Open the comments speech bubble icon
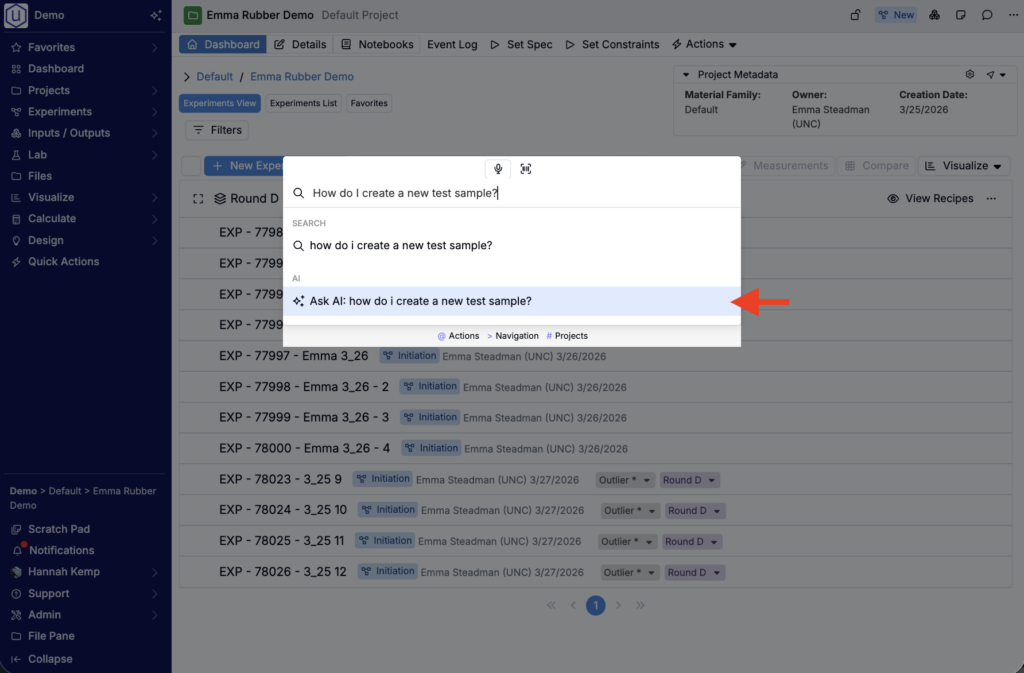1024x673 pixels. [x=987, y=15]
